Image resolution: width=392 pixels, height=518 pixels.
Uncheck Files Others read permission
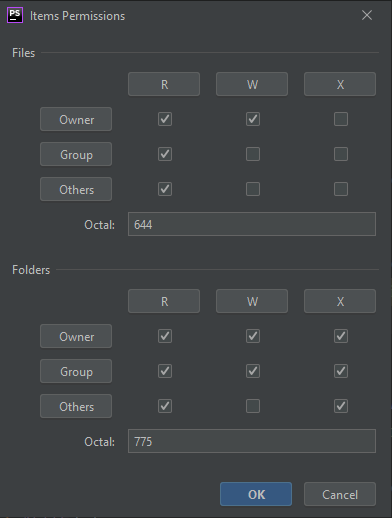[x=165, y=189]
